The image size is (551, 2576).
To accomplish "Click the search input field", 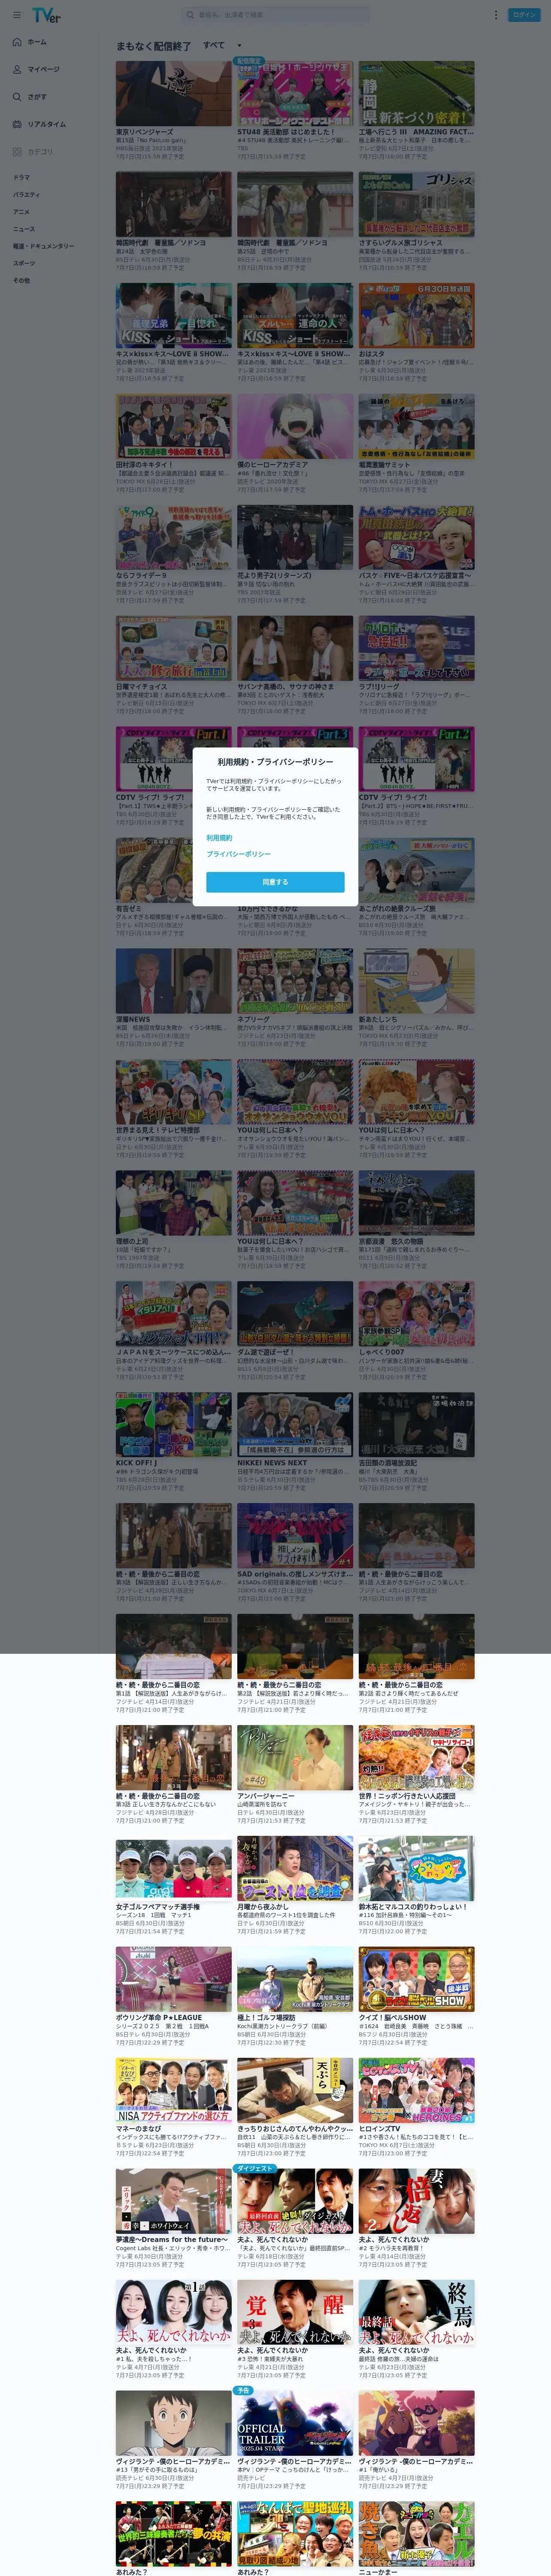I will (276, 15).
